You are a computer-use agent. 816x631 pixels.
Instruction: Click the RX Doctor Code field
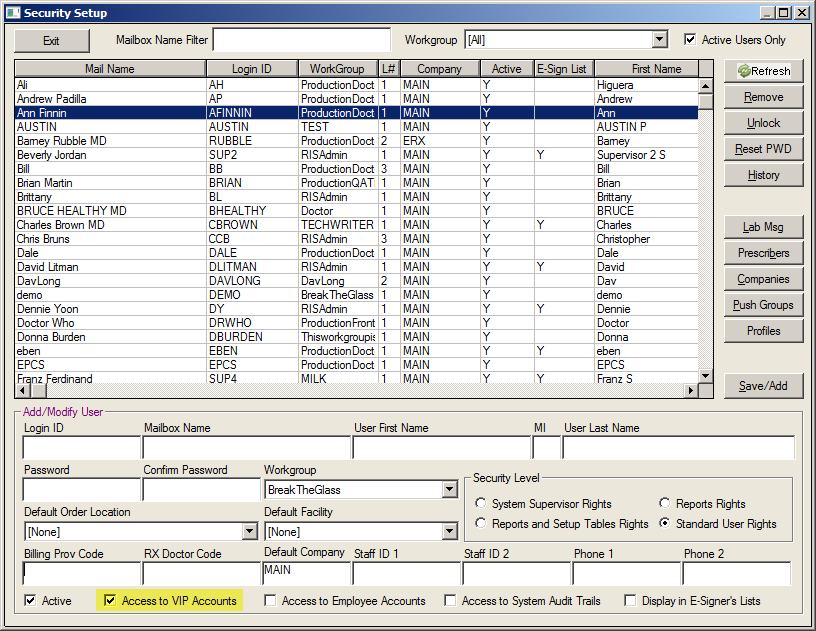tap(201, 573)
